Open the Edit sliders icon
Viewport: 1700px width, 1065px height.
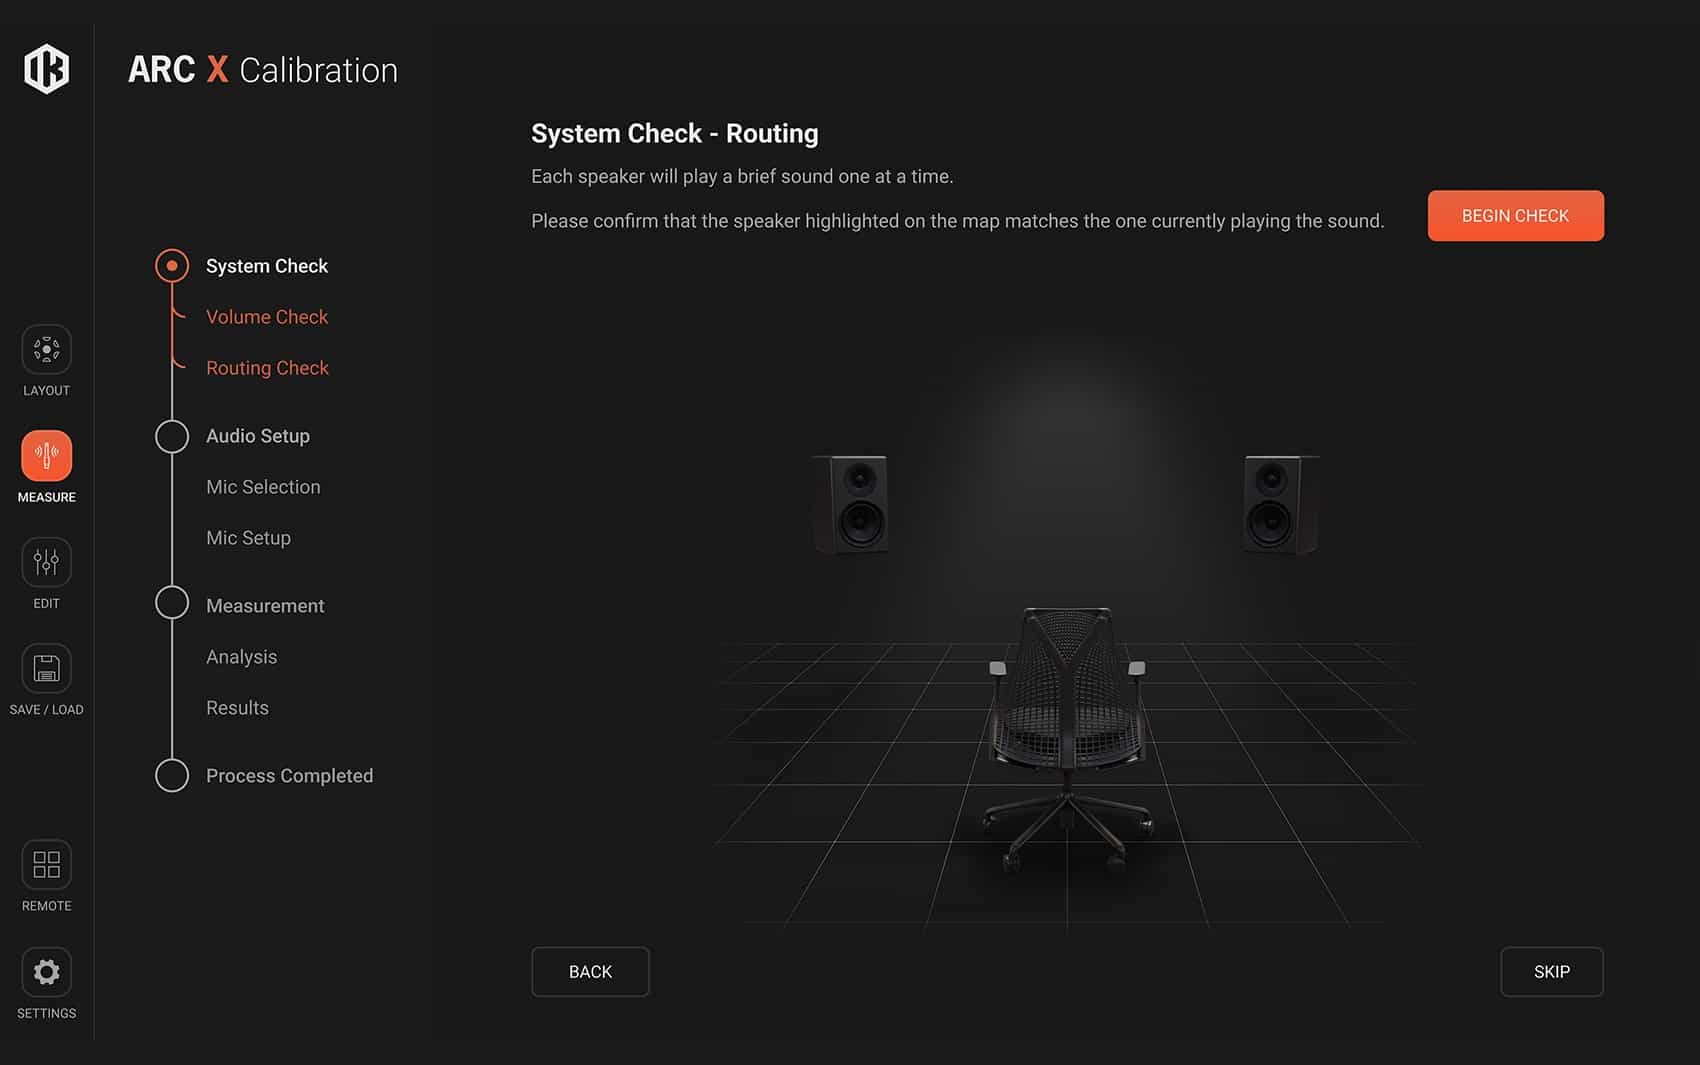click(x=46, y=562)
